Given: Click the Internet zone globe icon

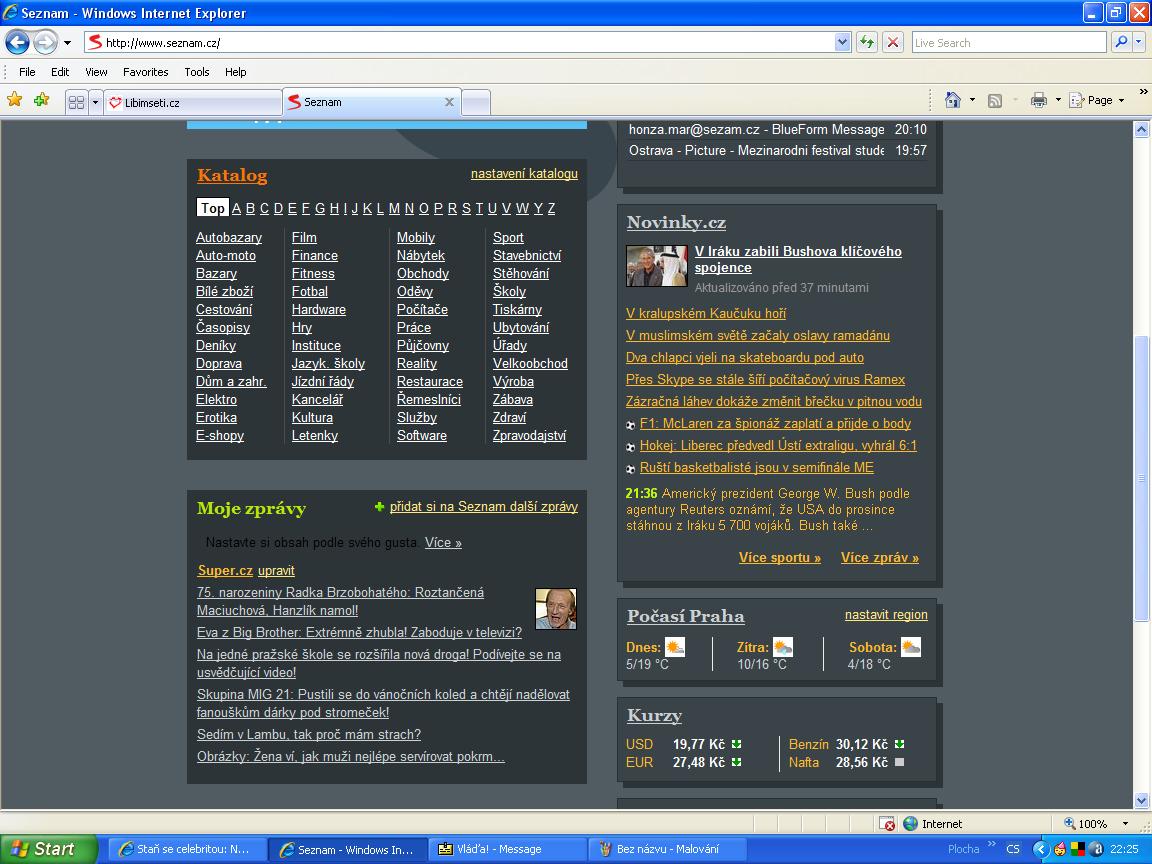Looking at the screenshot, I should 910,824.
